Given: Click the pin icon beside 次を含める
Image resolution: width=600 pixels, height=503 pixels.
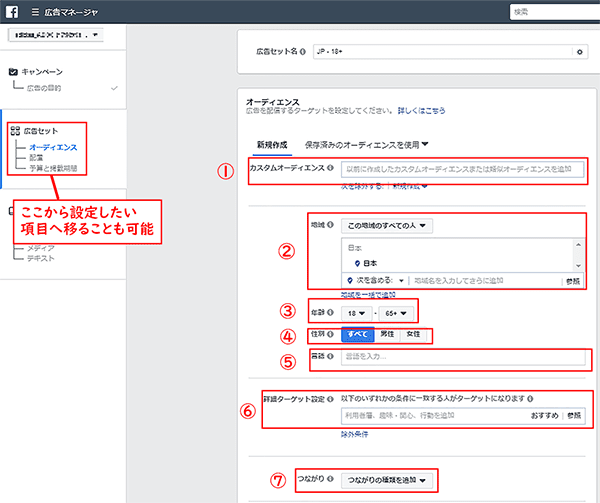Looking at the screenshot, I should [349, 280].
